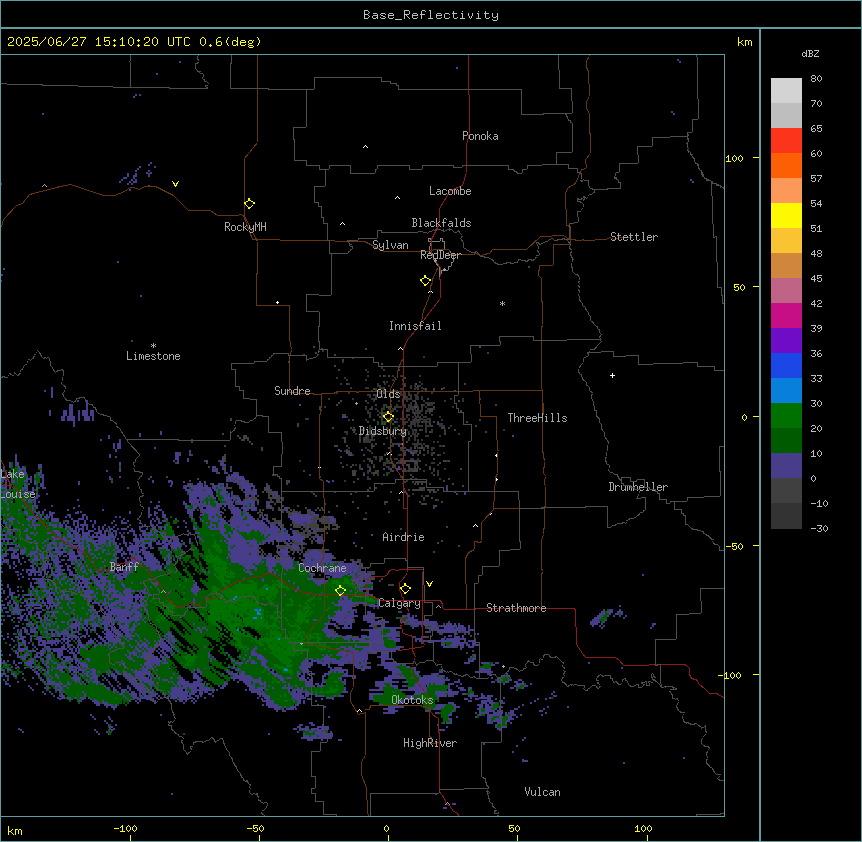Select the Strathmore label
This screenshot has height=842, width=862.
[x=516, y=608]
